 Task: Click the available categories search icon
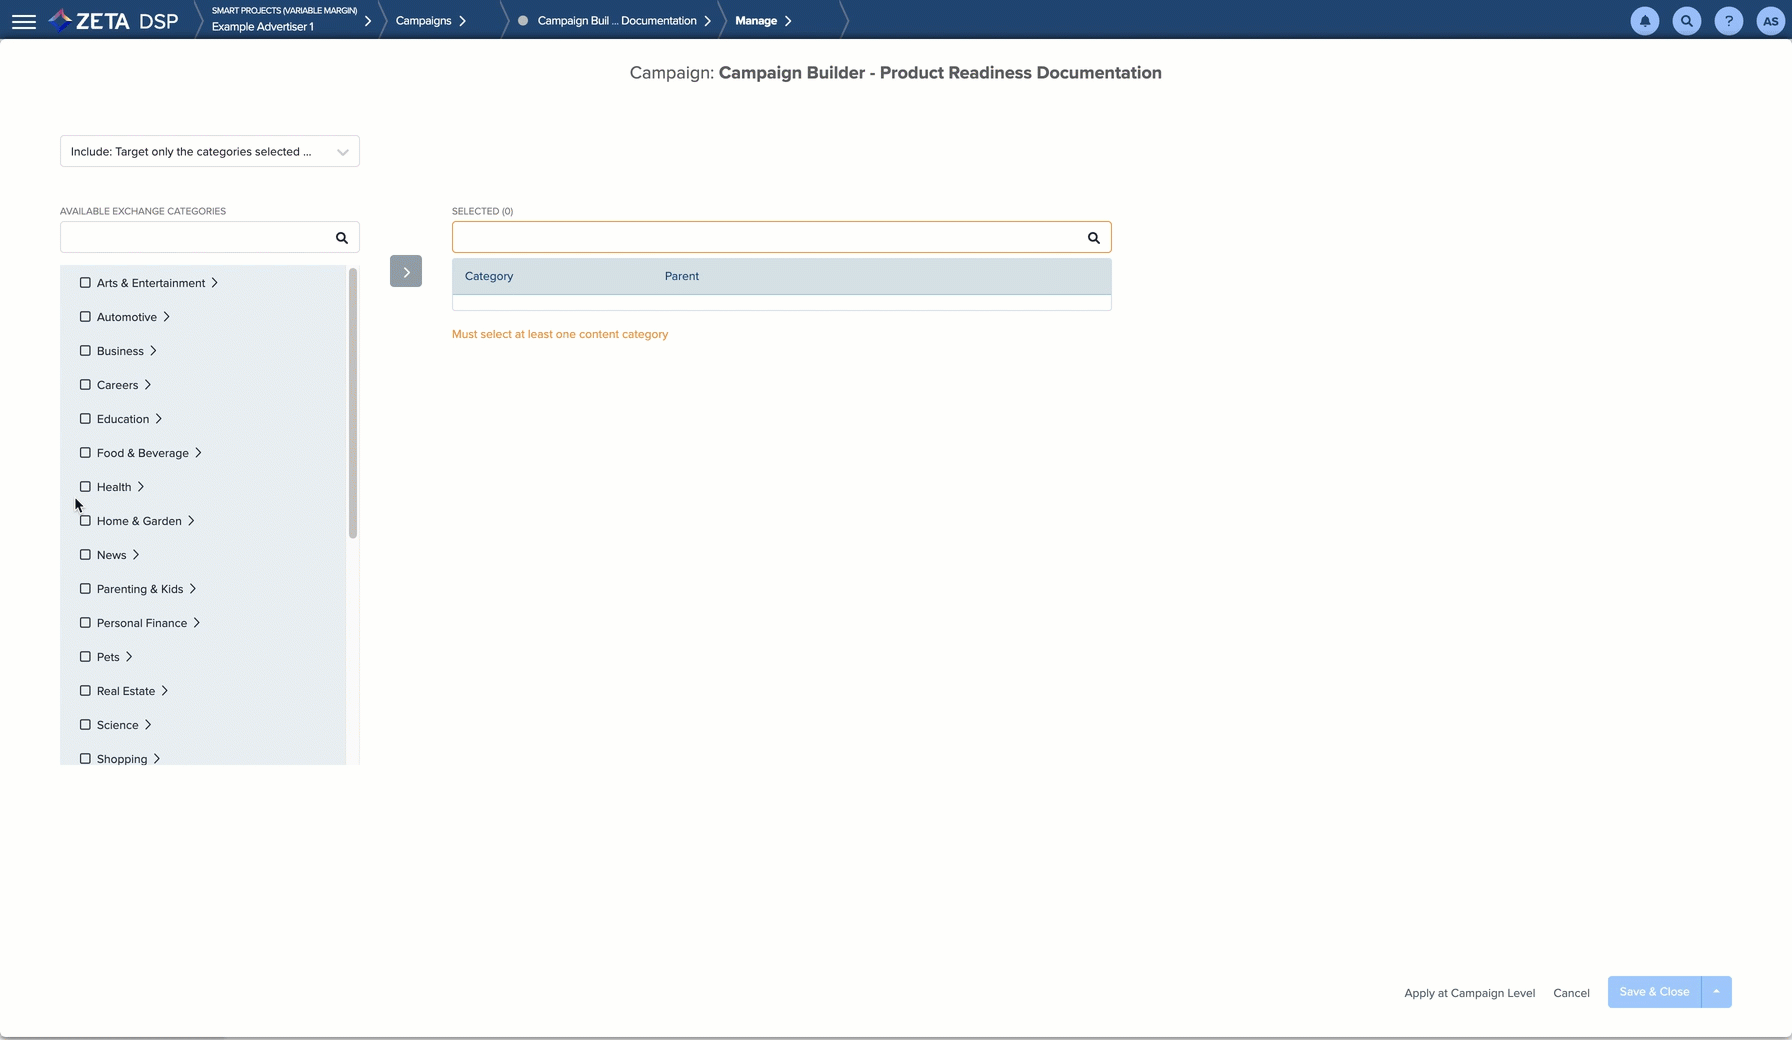pyautogui.click(x=342, y=238)
